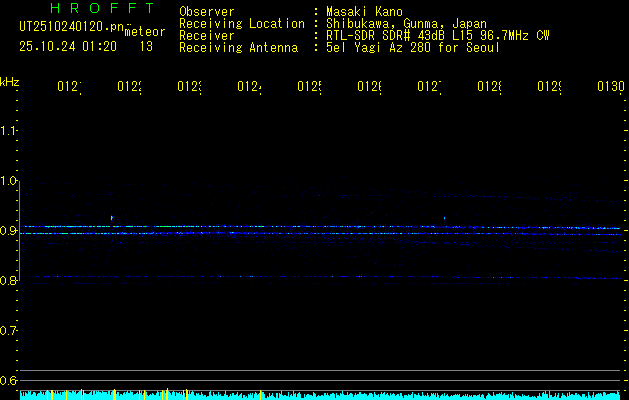
Task: Click the 0.6 frequency axis label
Action: pyautogui.click(x=8, y=380)
